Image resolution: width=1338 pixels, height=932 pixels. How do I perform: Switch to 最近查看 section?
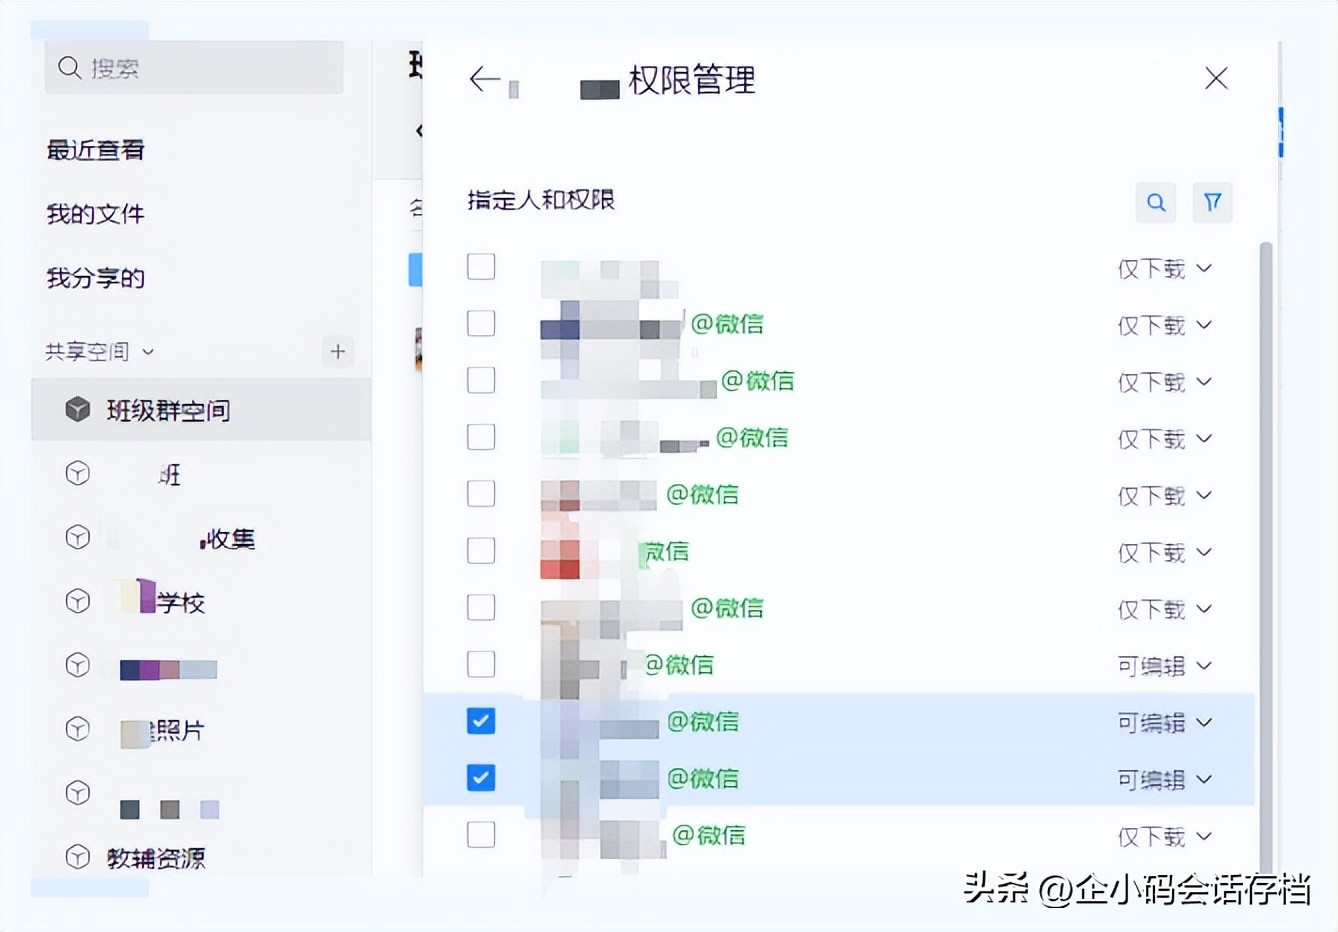pos(95,149)
